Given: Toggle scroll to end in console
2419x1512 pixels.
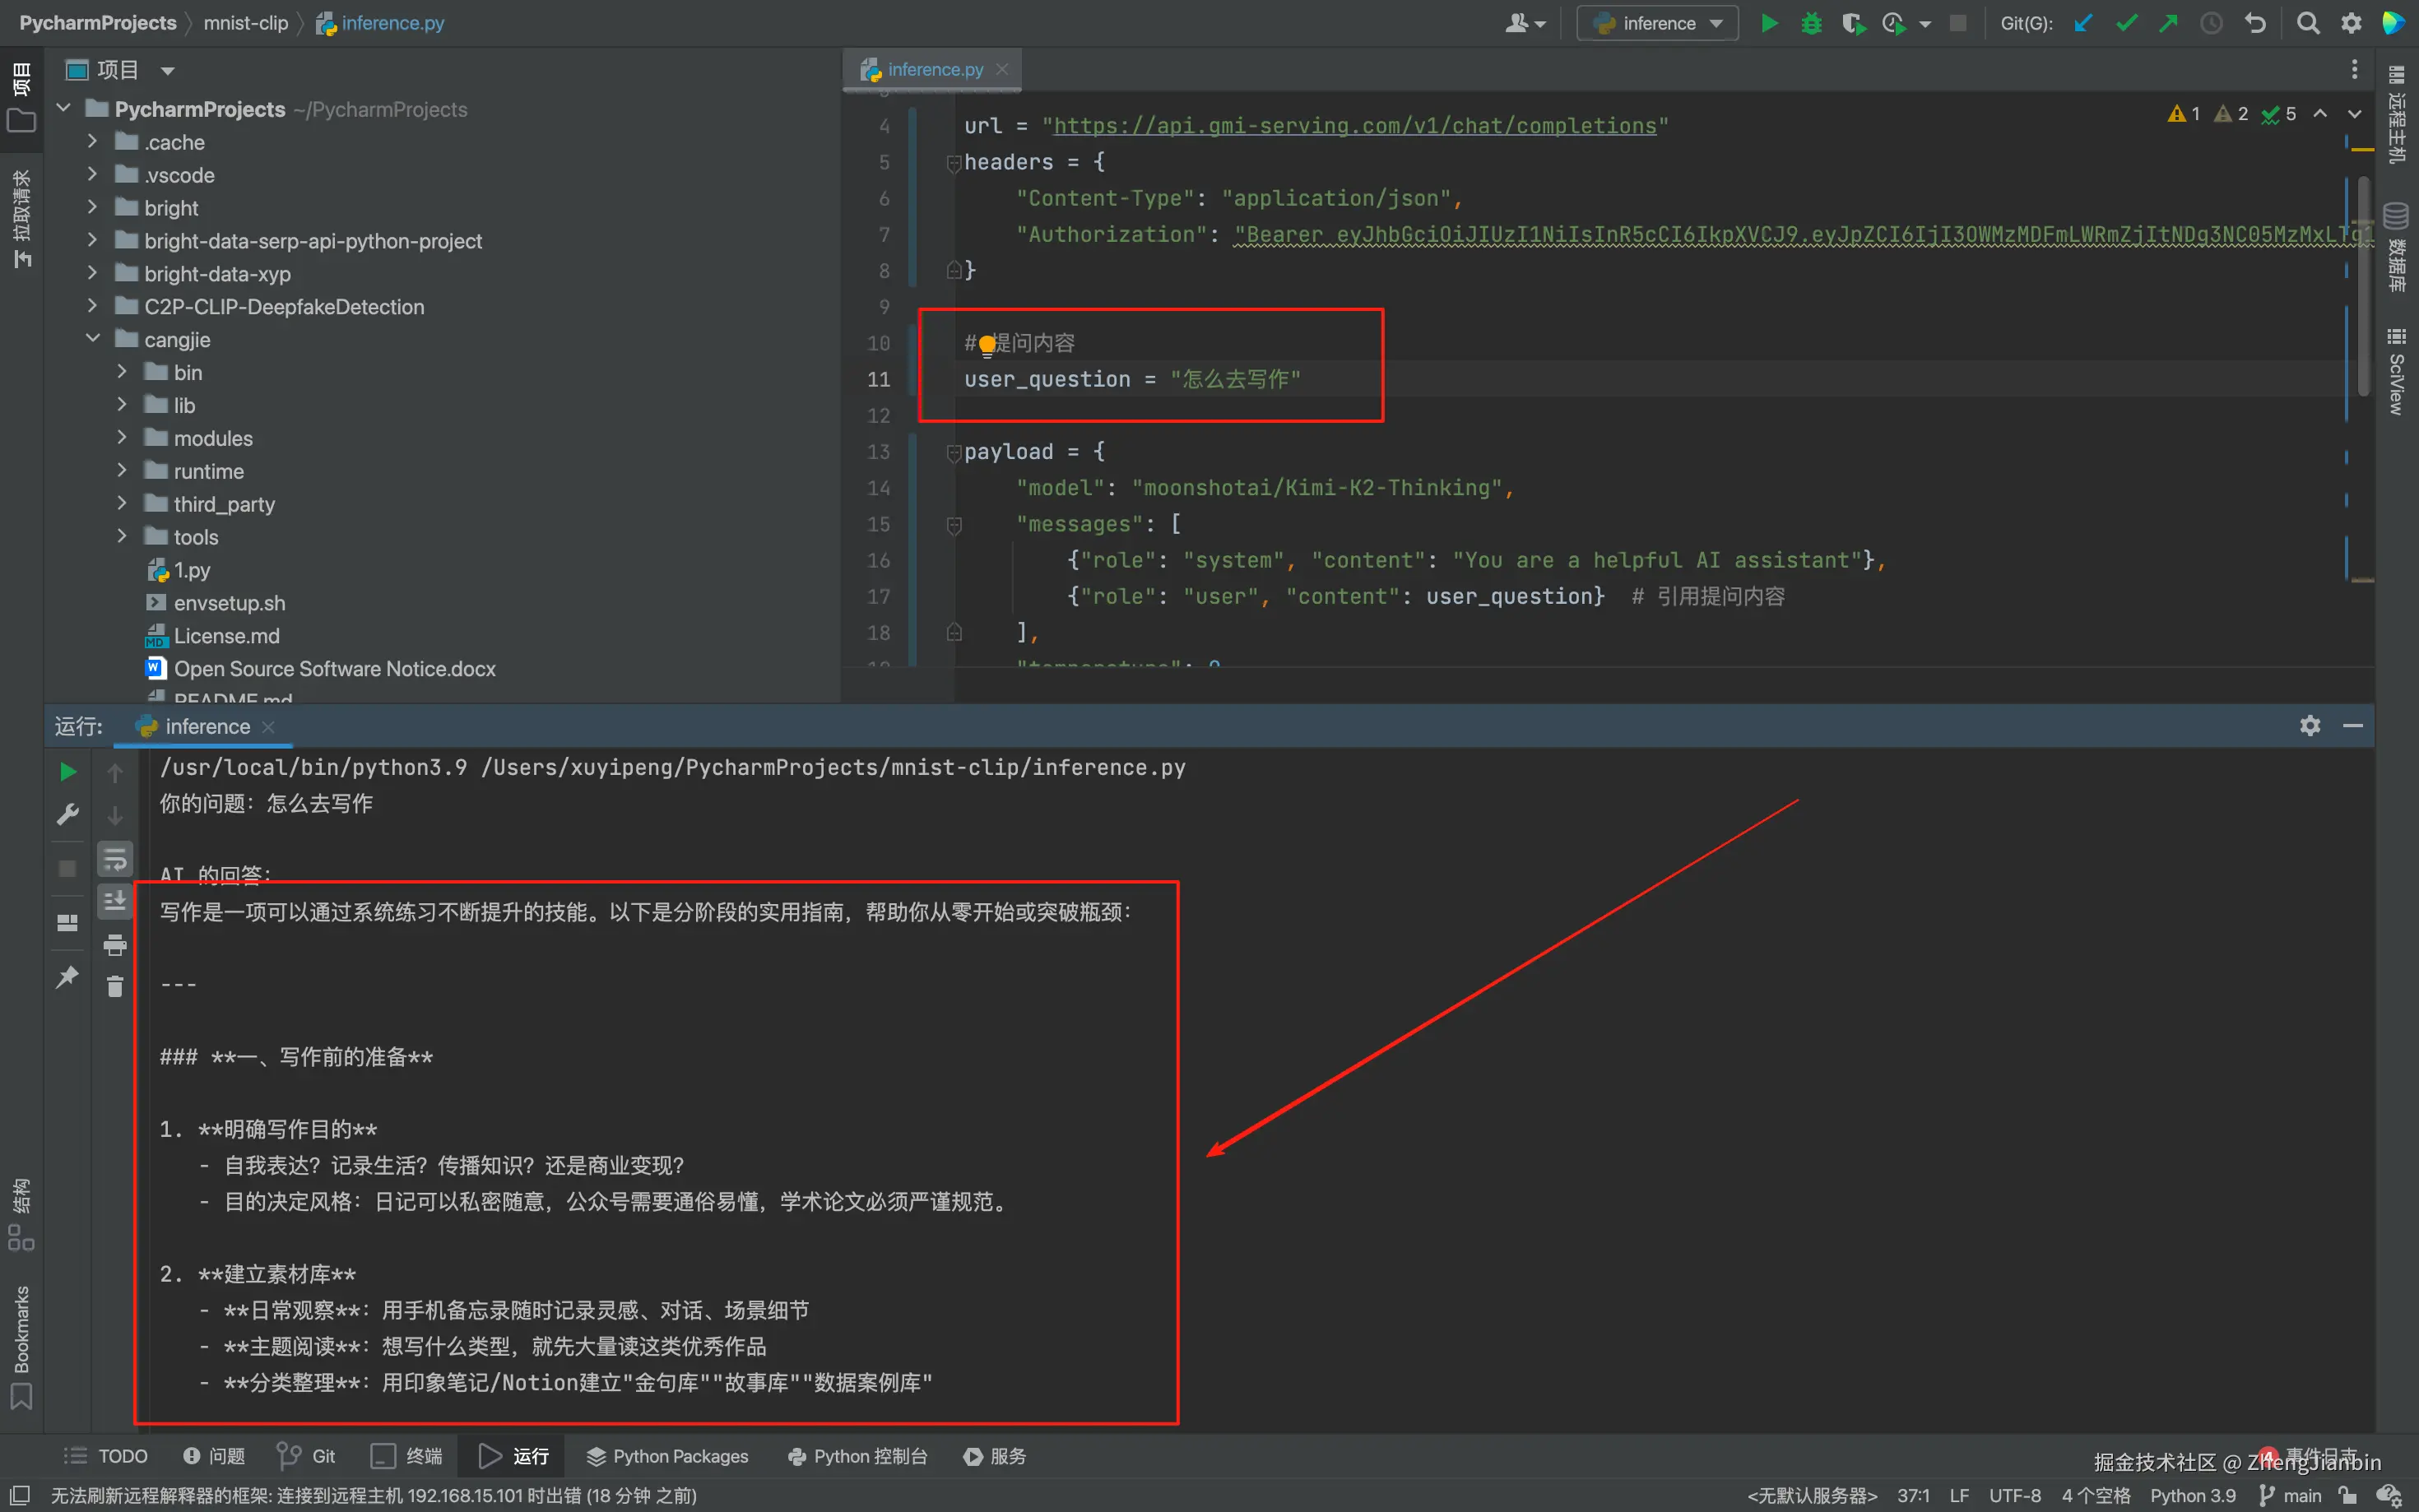Looking at the screenshot, I should tap(115, 901).
